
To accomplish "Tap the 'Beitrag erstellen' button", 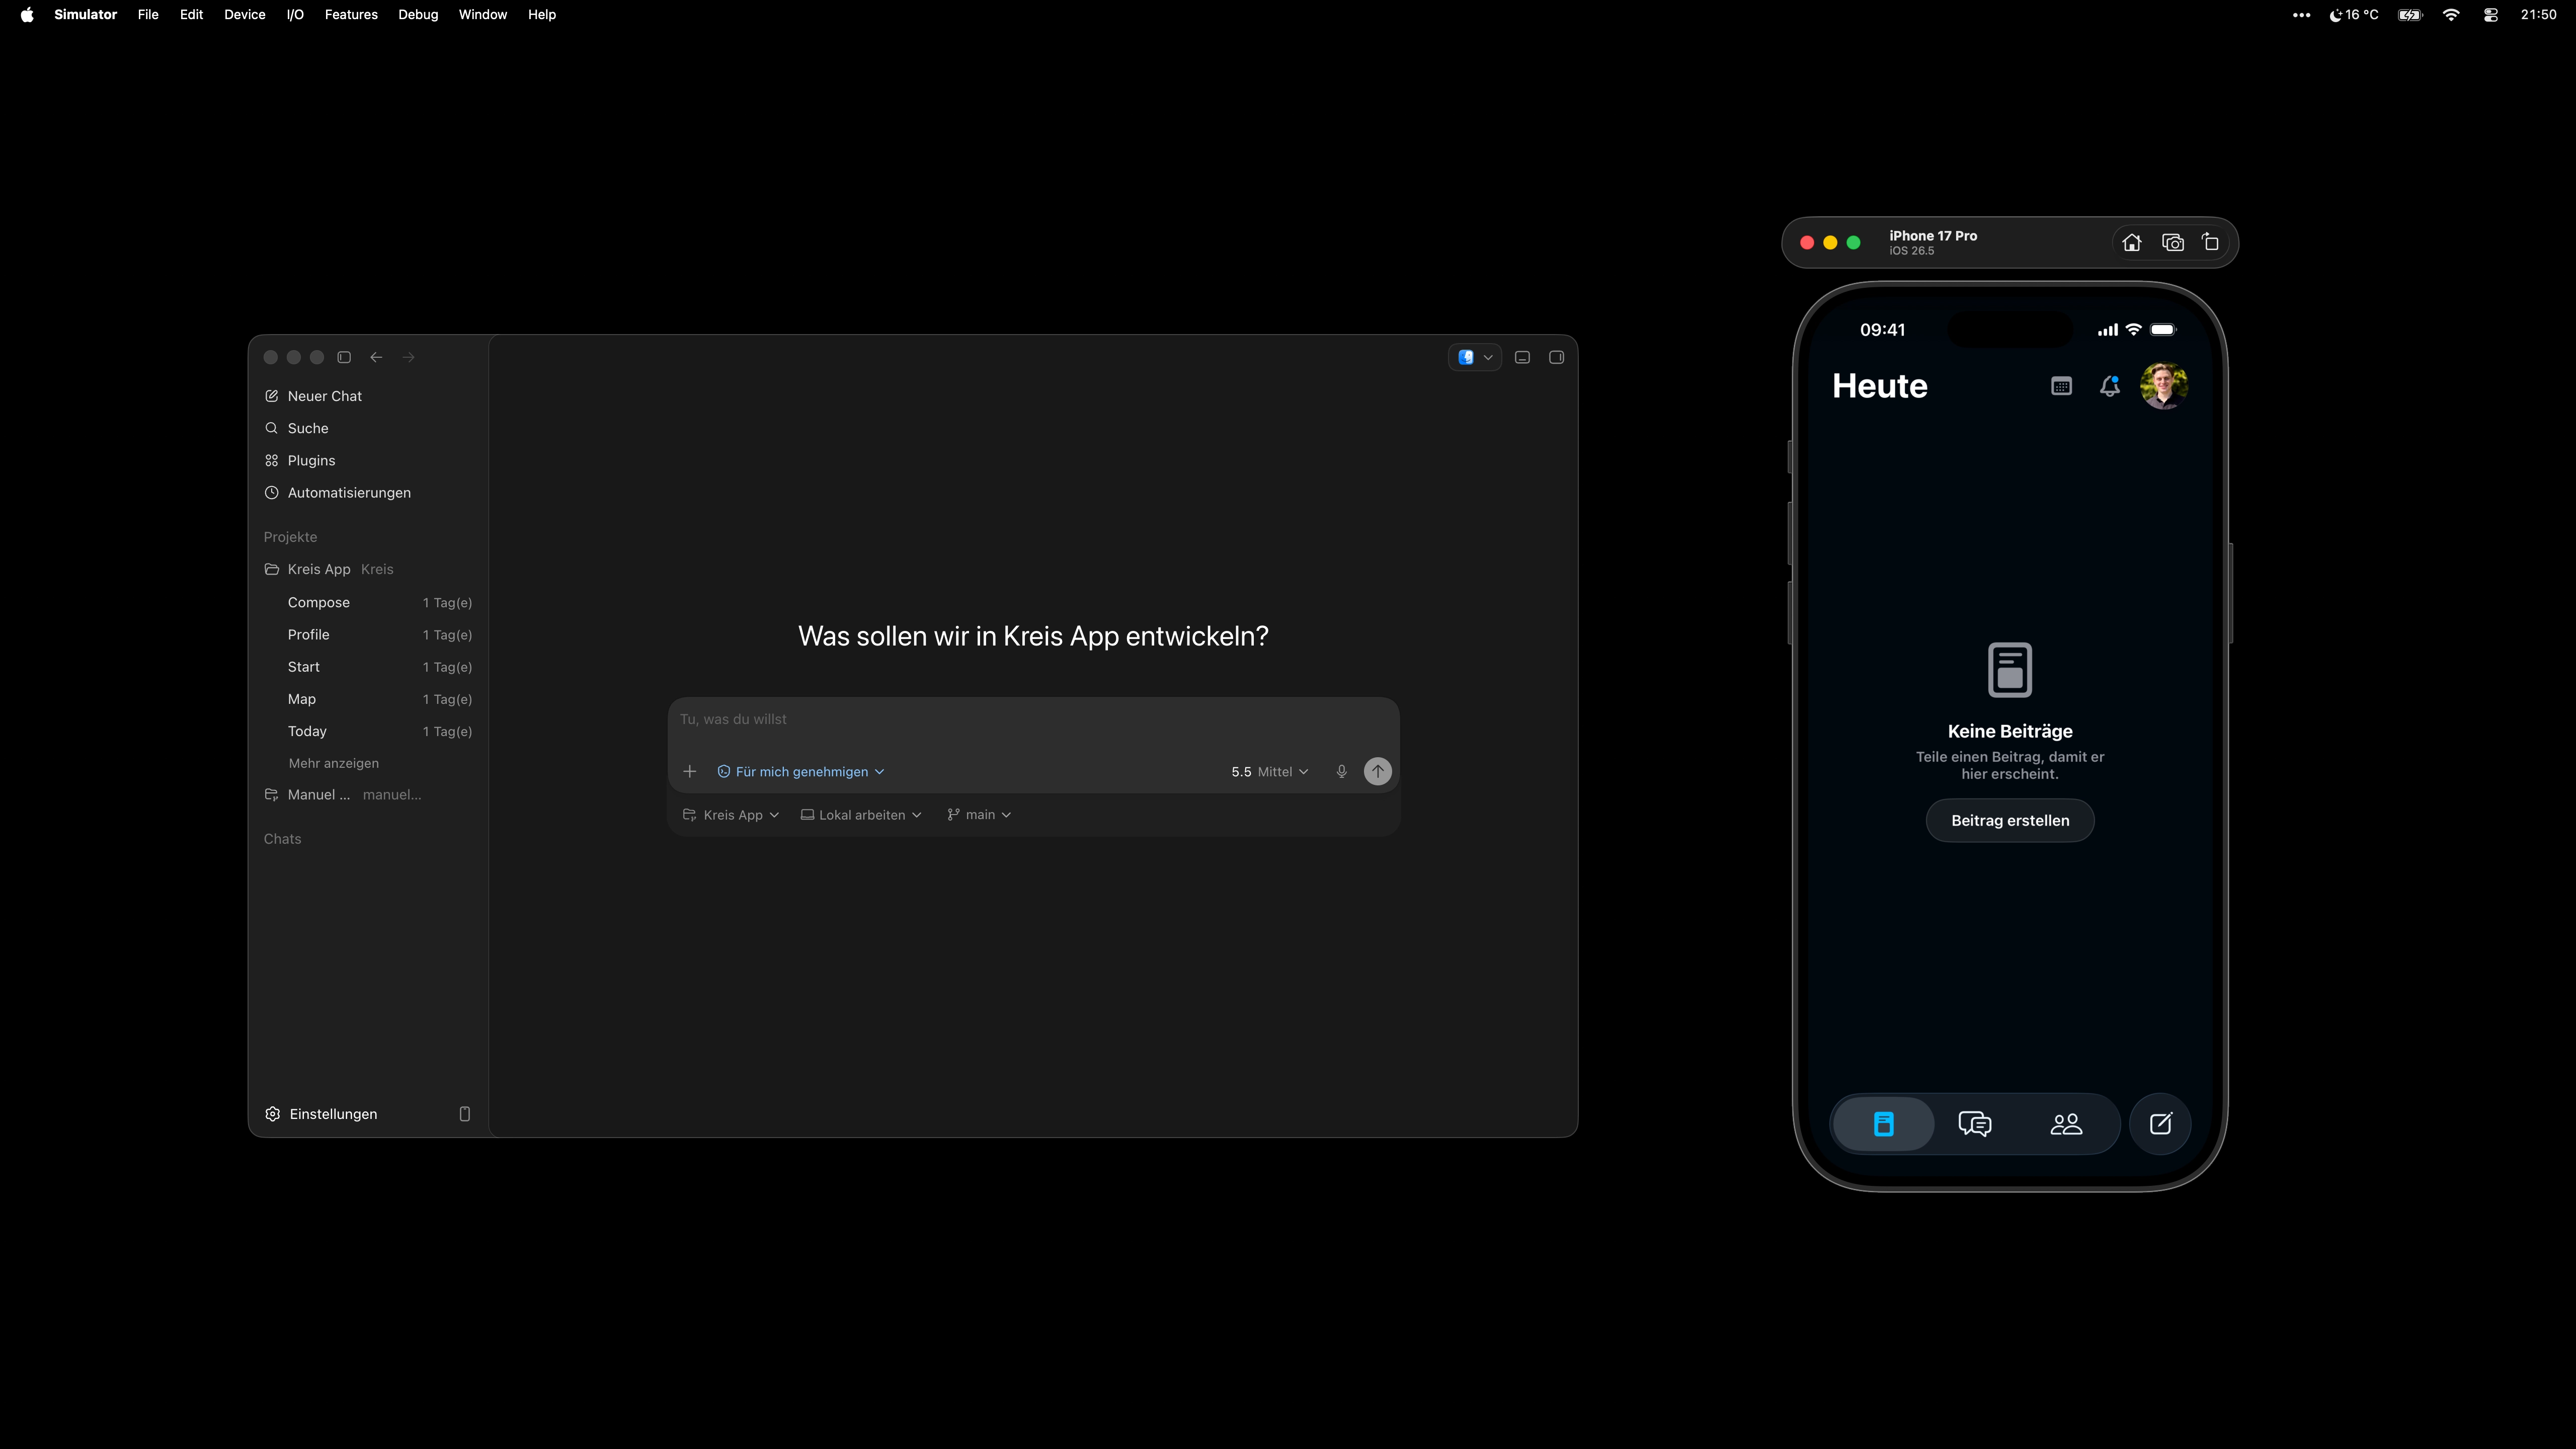I will pyautogui.click(x=2010, y=821).
